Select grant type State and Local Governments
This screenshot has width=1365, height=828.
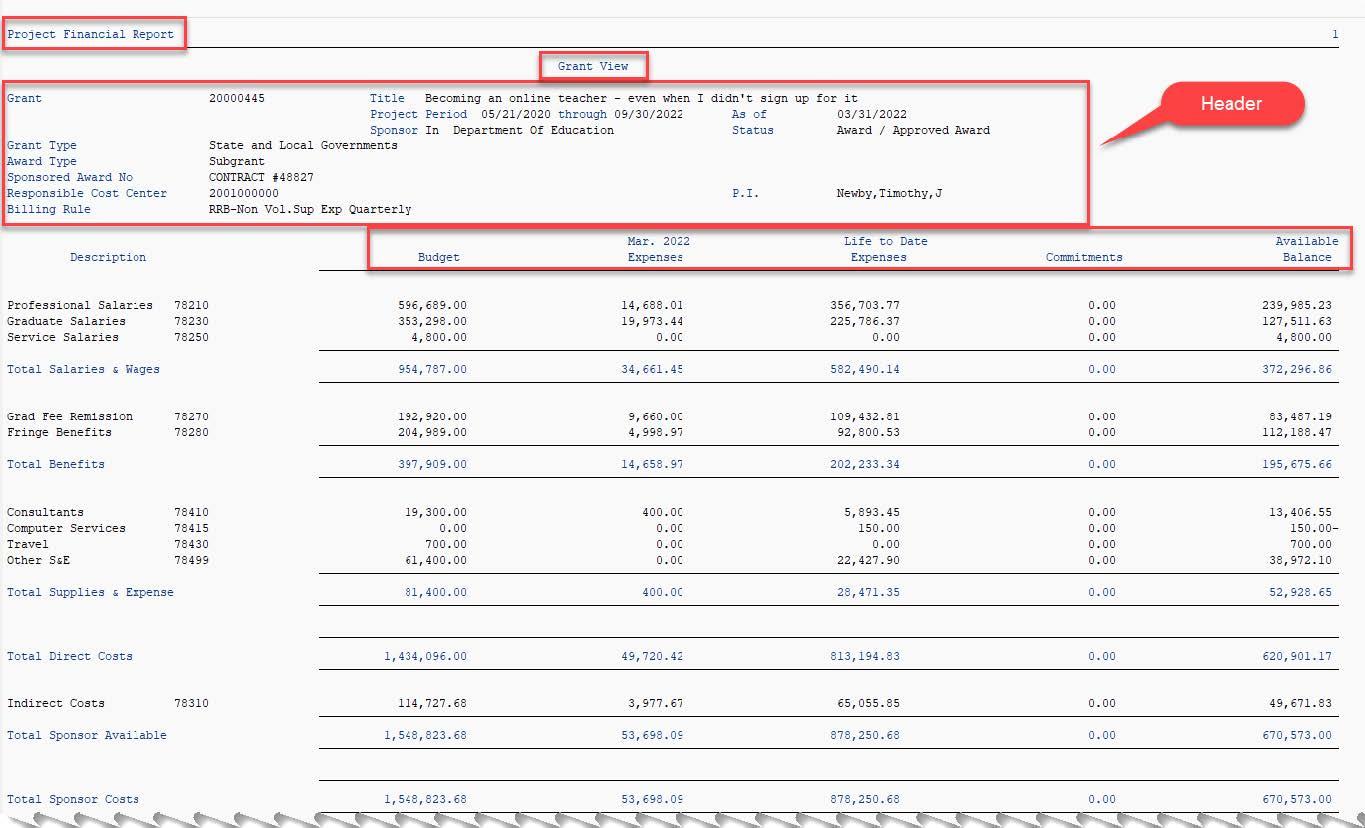303,146
